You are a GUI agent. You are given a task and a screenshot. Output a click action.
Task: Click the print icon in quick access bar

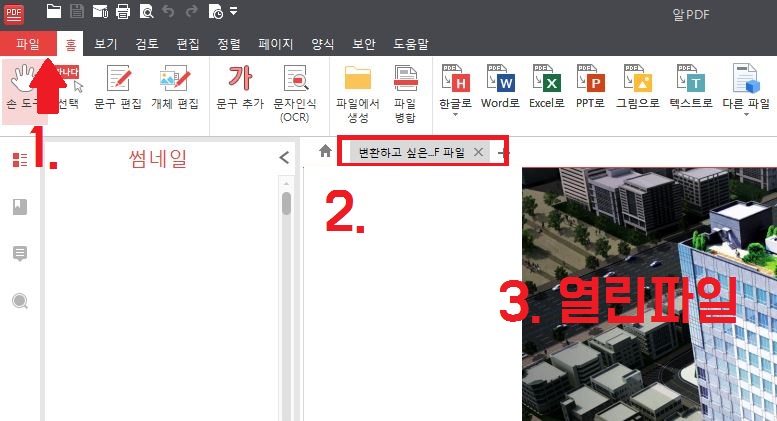click(x=122, y=11)
